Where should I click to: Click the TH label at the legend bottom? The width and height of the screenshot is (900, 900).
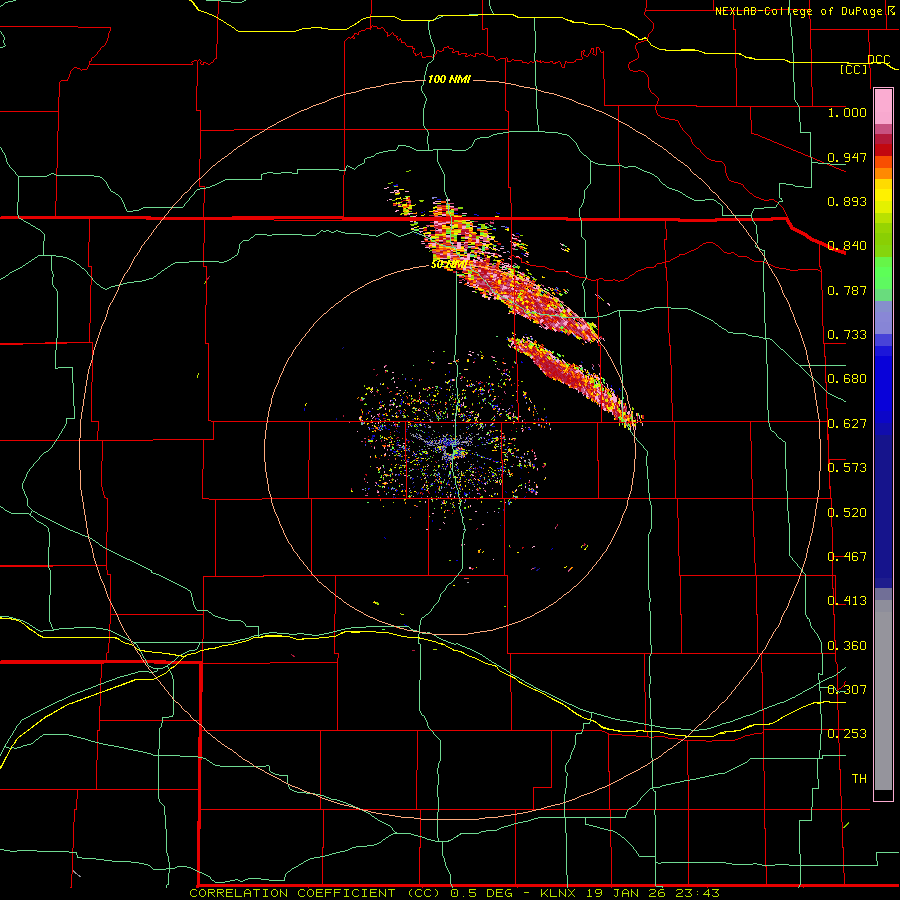coord(859,779)
